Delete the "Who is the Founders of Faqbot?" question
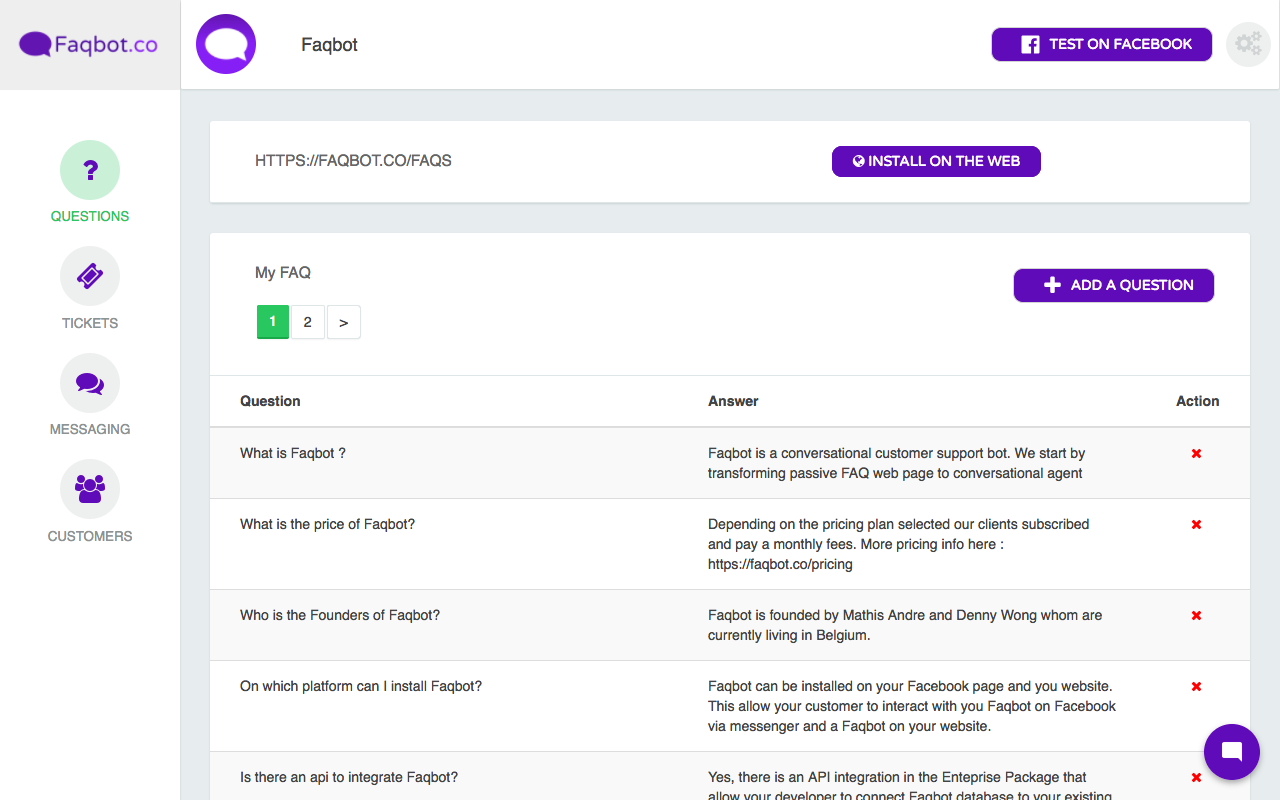 tap(1196, 616)
